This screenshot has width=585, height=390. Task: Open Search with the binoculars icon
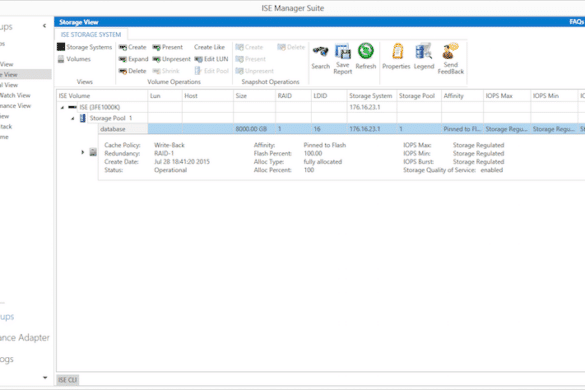tap(320, 57)
